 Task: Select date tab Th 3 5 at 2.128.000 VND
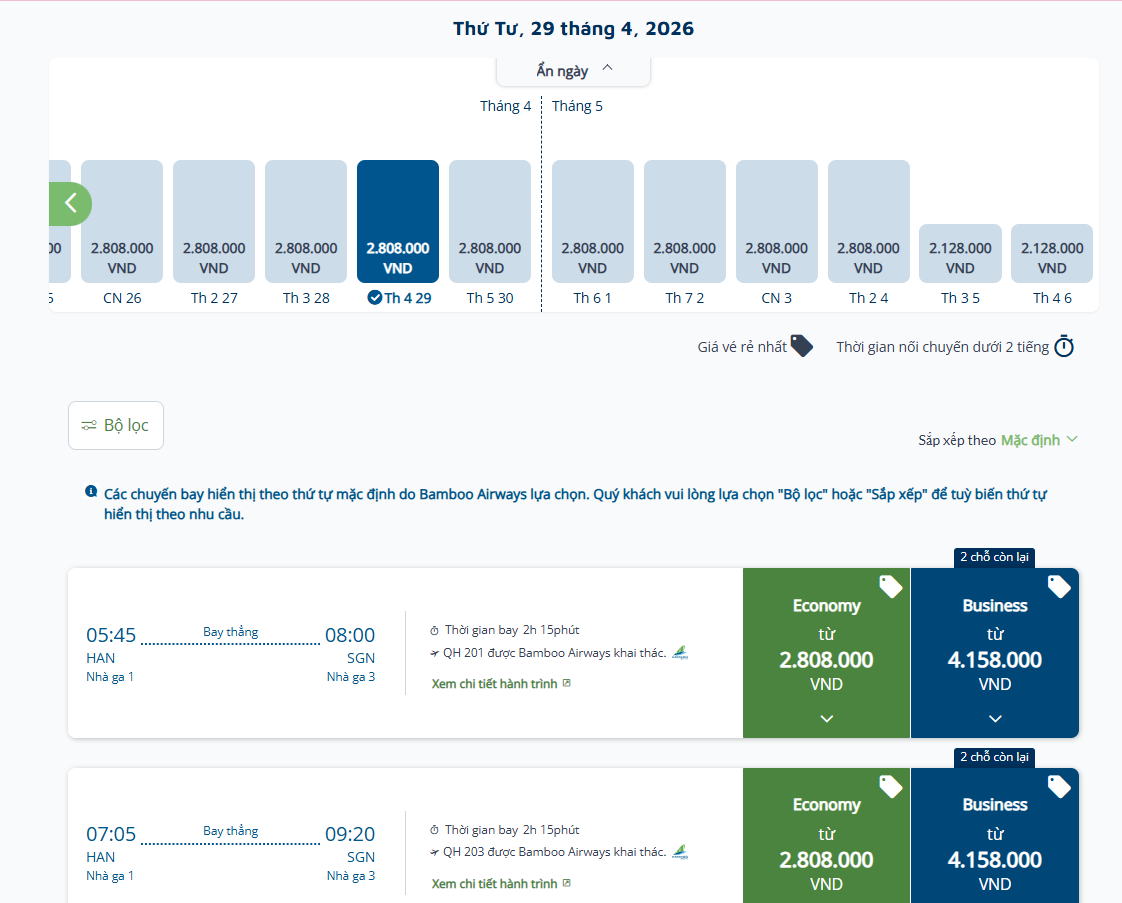[x=960, y=254]
